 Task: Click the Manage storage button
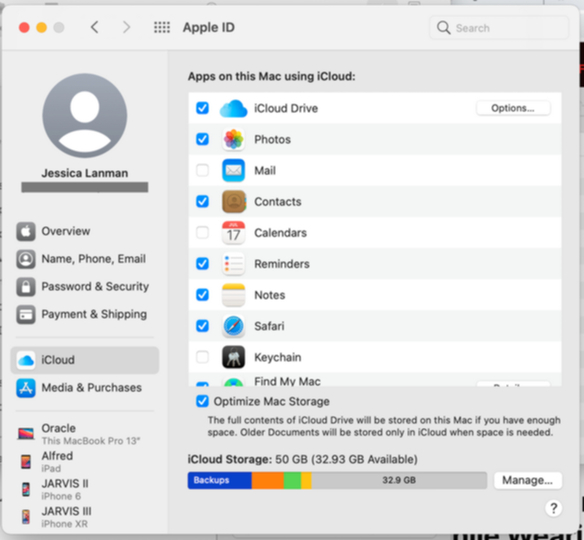coord(527,480)
